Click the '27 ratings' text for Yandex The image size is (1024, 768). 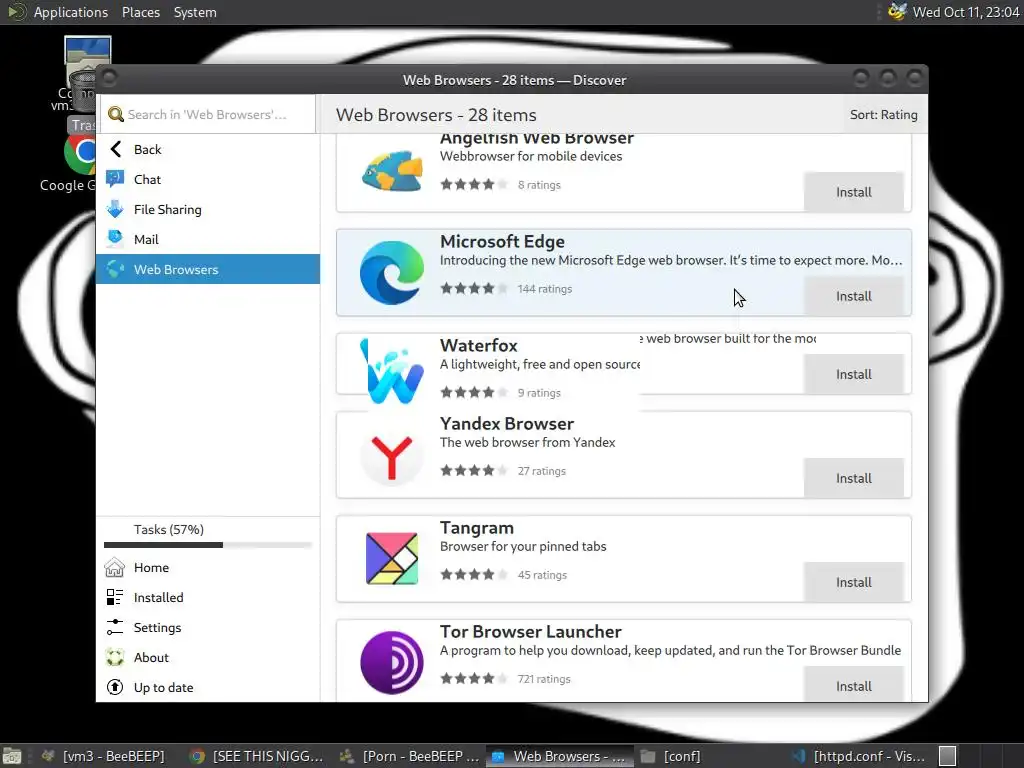541,471
